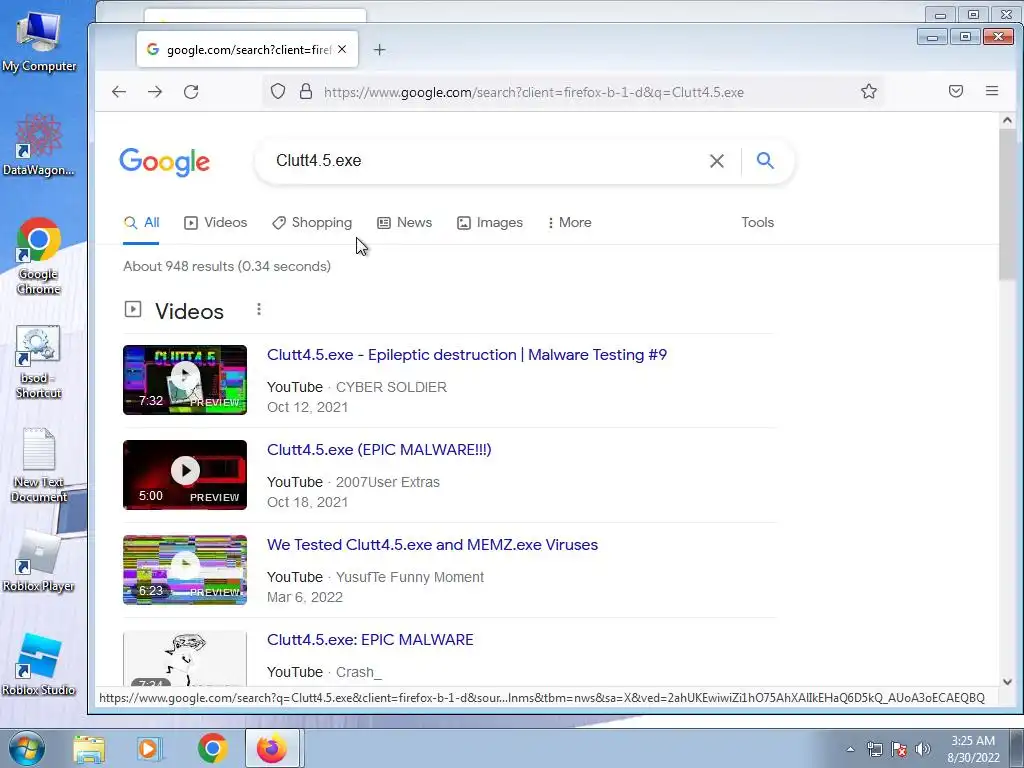1024x768 pixels.
Task: Show site security padlock info
Action: pyautogui.click(x=306, y=91)
